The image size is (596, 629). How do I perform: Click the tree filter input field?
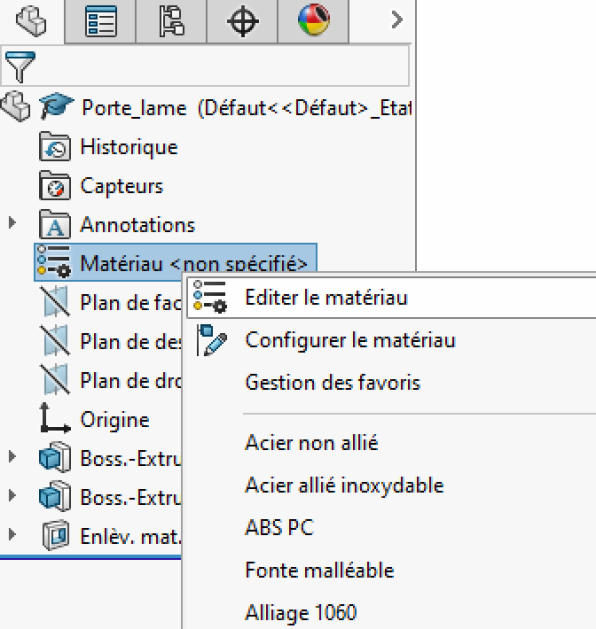[x=205, y=66]
